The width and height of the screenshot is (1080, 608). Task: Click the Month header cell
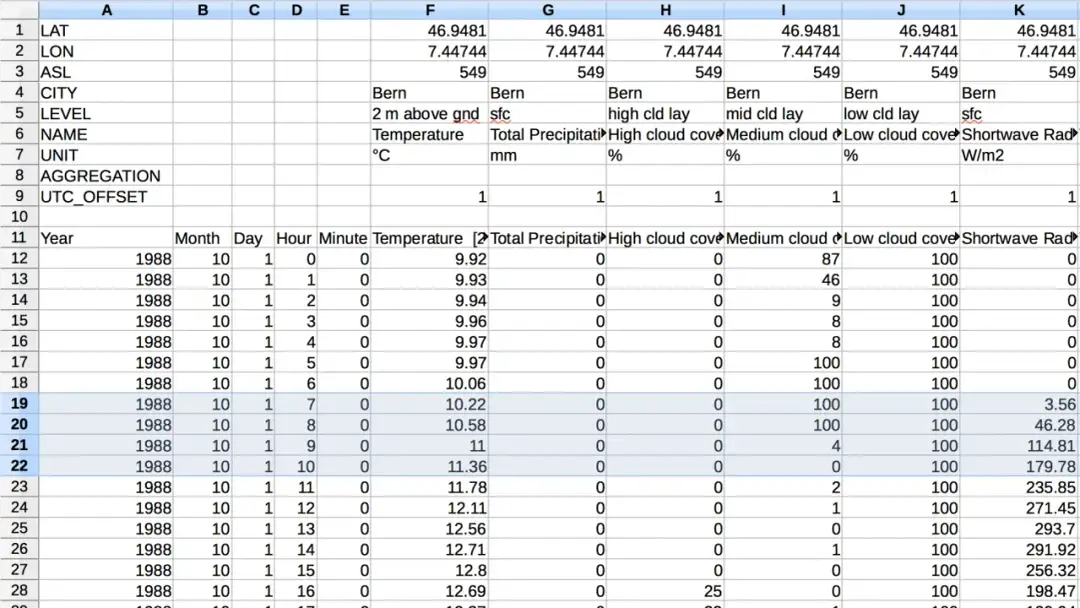(x=202, y=238)
